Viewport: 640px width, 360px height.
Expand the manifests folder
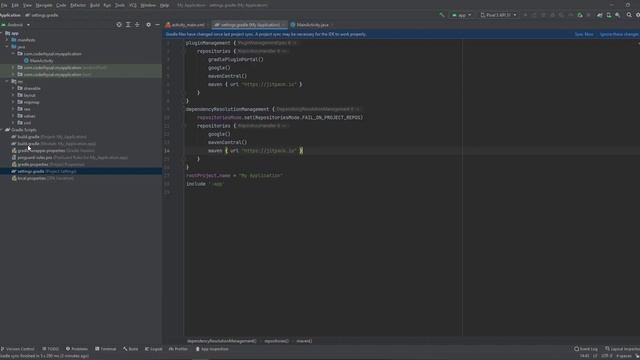point(7,40)
